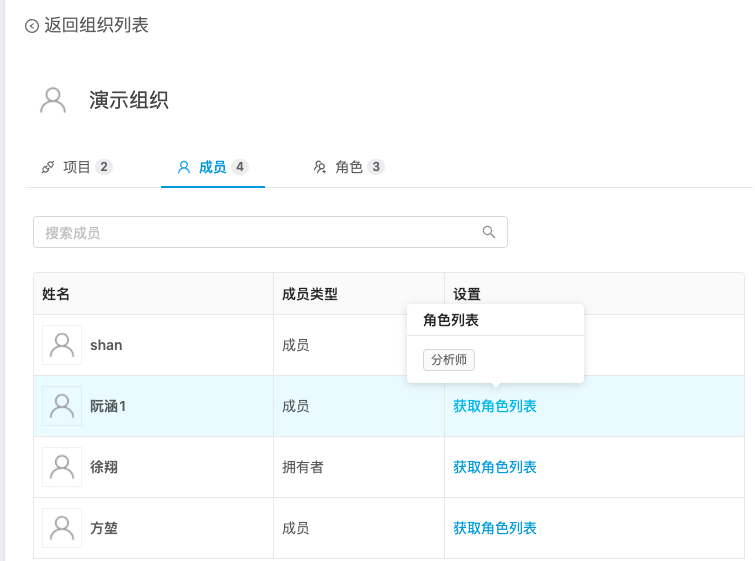The height and width of the screenshot is (561, 755).
Task: Open the 角色 tab
Action: (x=348, y=167)
